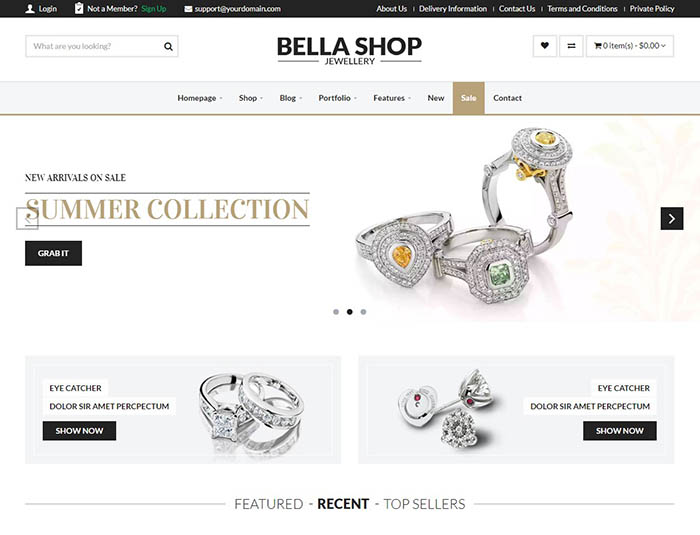Go to previous slide arrow
Viewport: 700px width, 535px height.
pyautogui.click(x=27, y=218)
